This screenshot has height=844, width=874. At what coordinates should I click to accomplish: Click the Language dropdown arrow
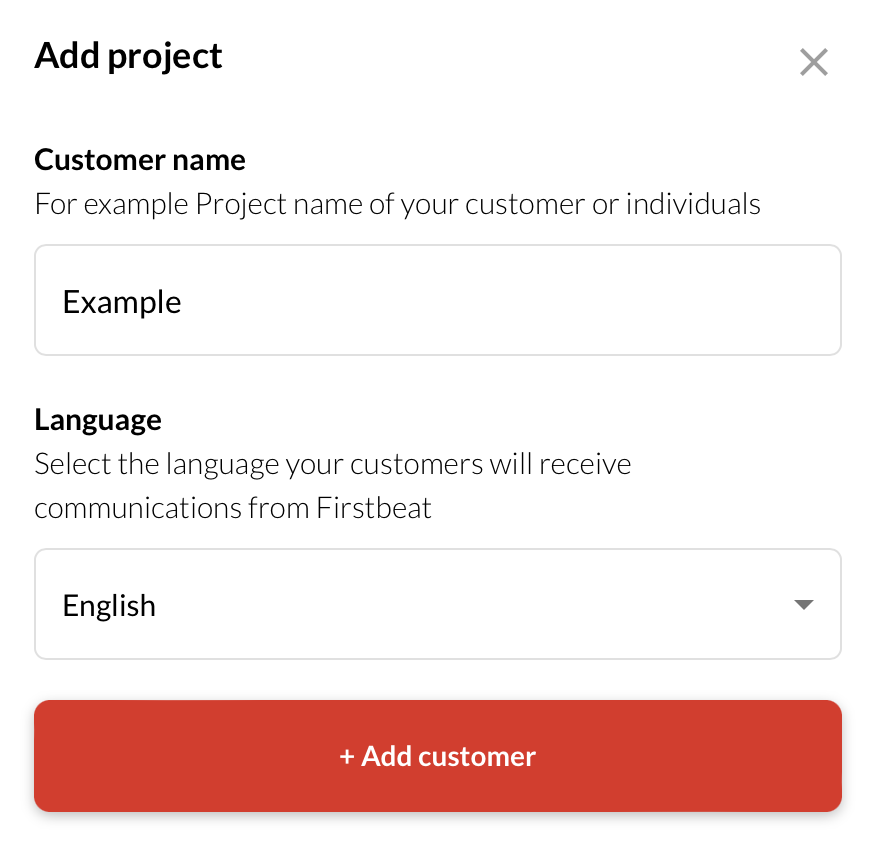(x=802, y=605)
